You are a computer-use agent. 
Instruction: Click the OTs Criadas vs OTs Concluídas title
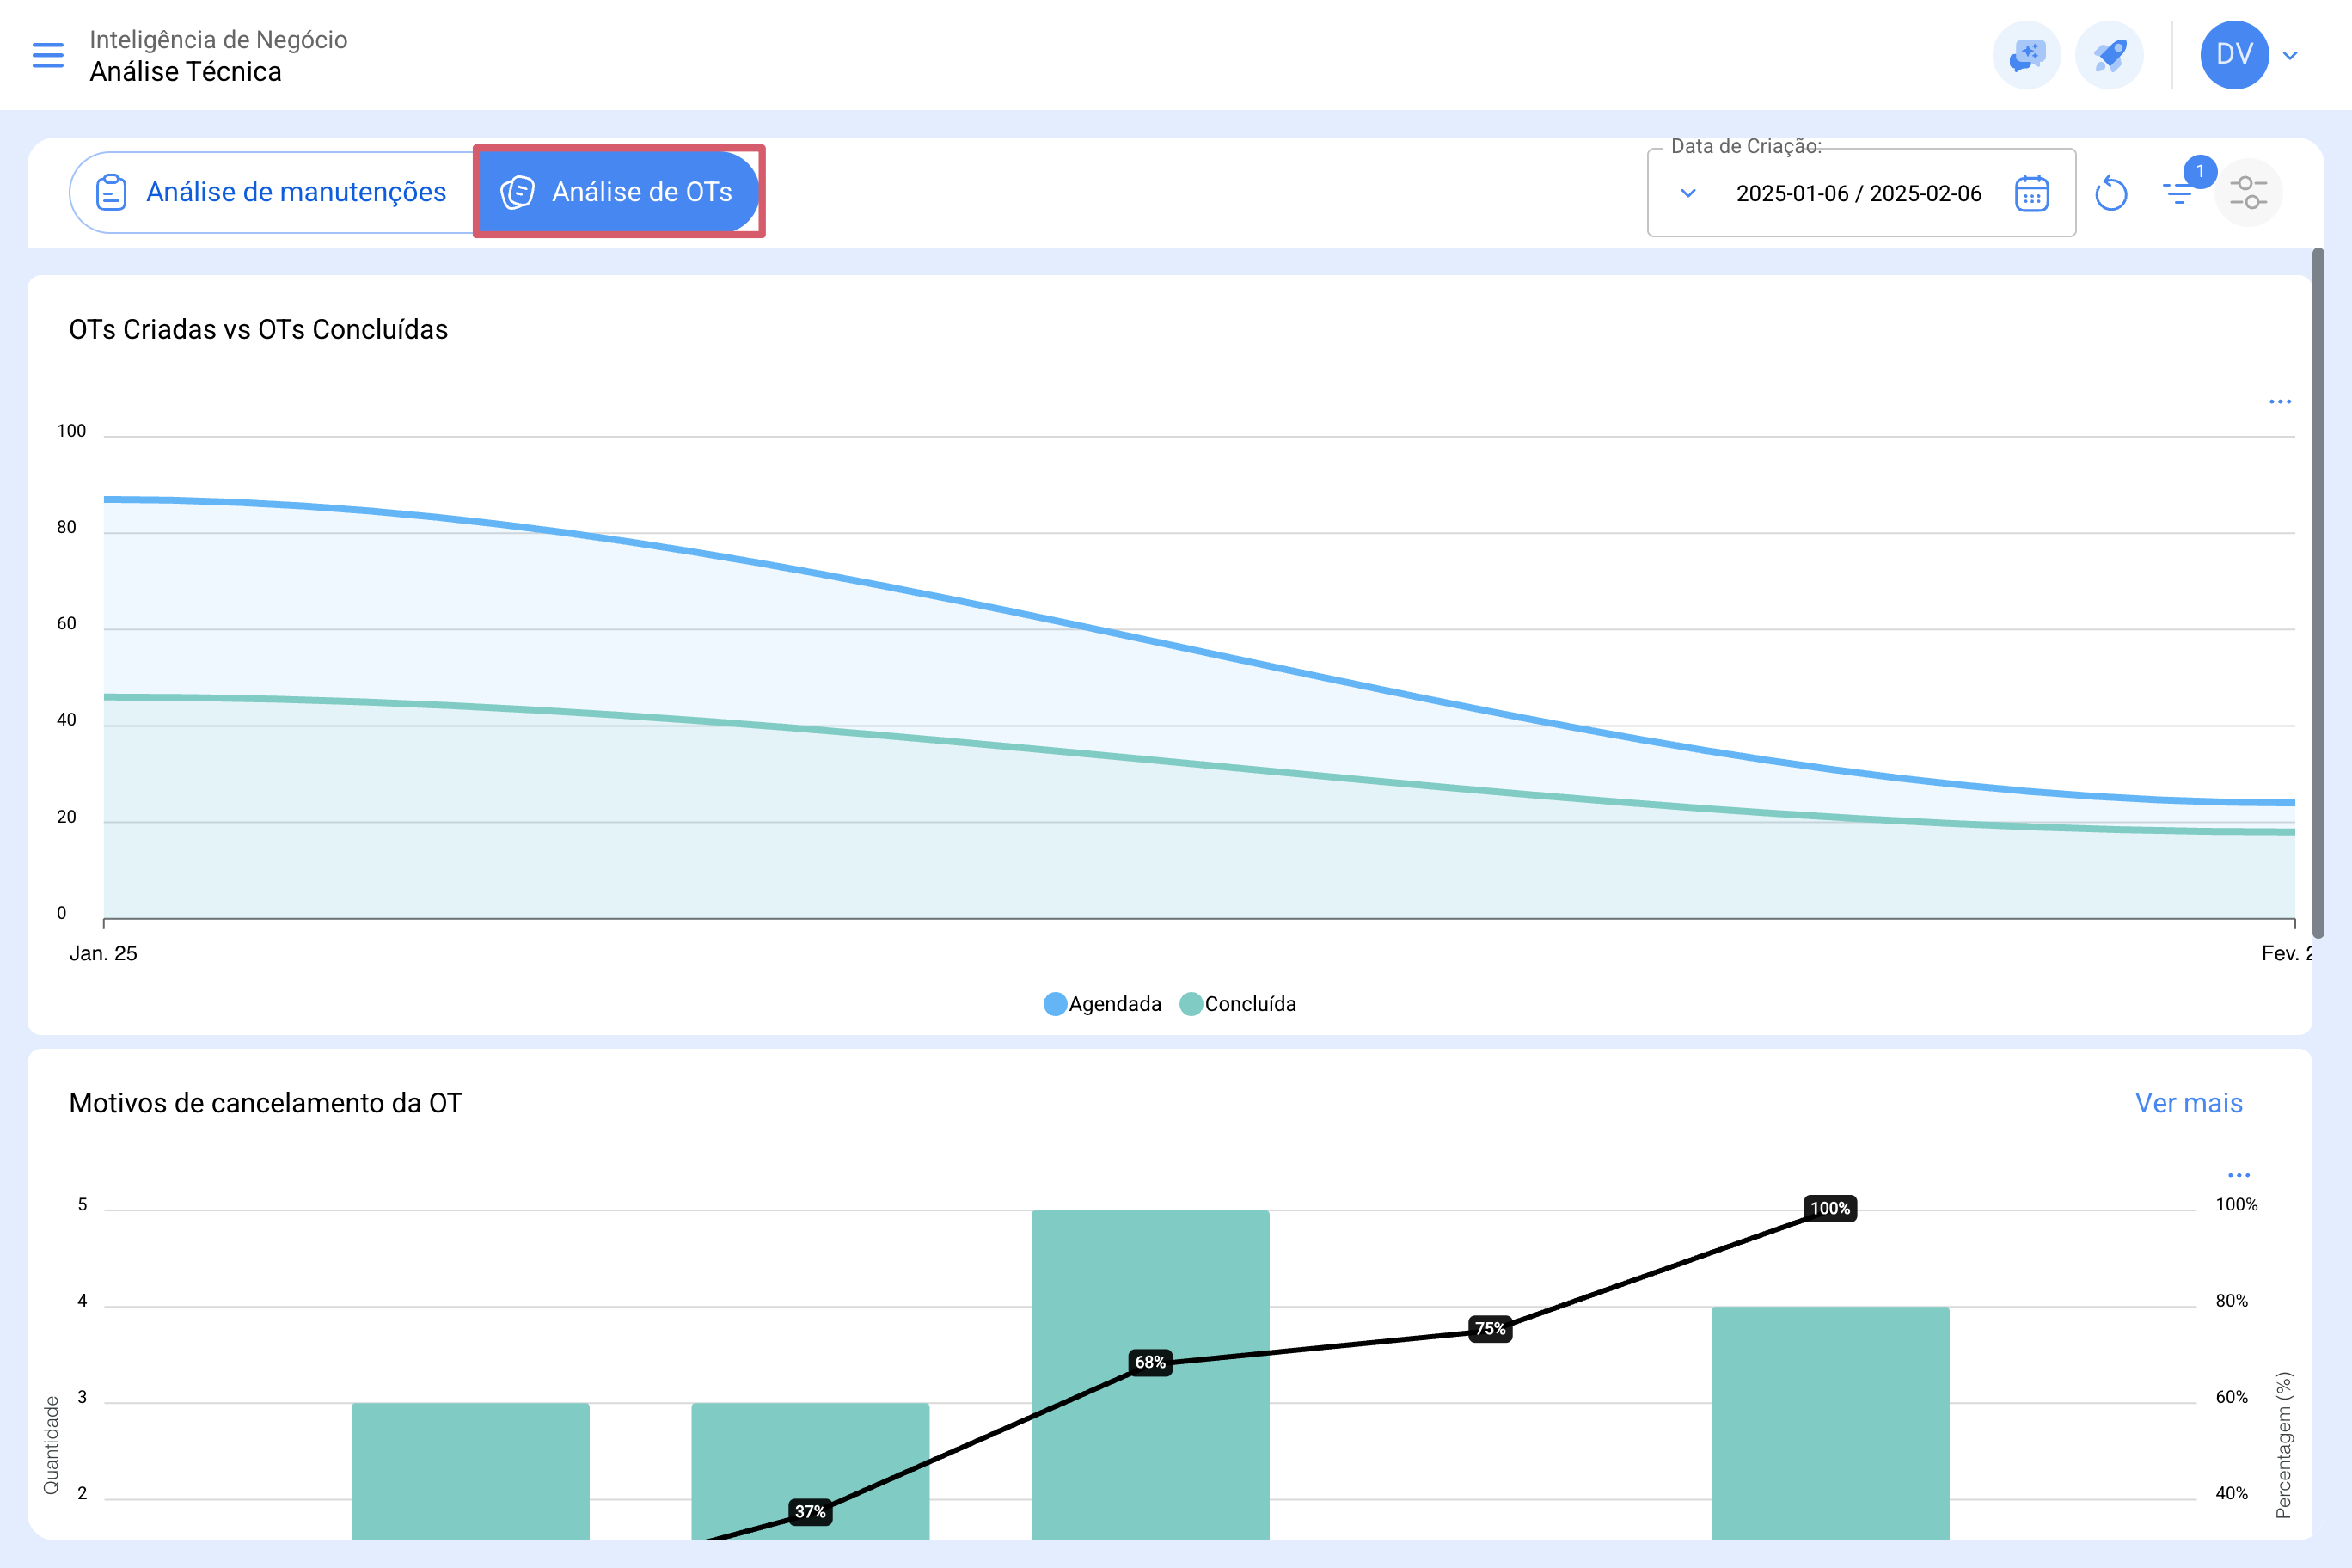258,329
